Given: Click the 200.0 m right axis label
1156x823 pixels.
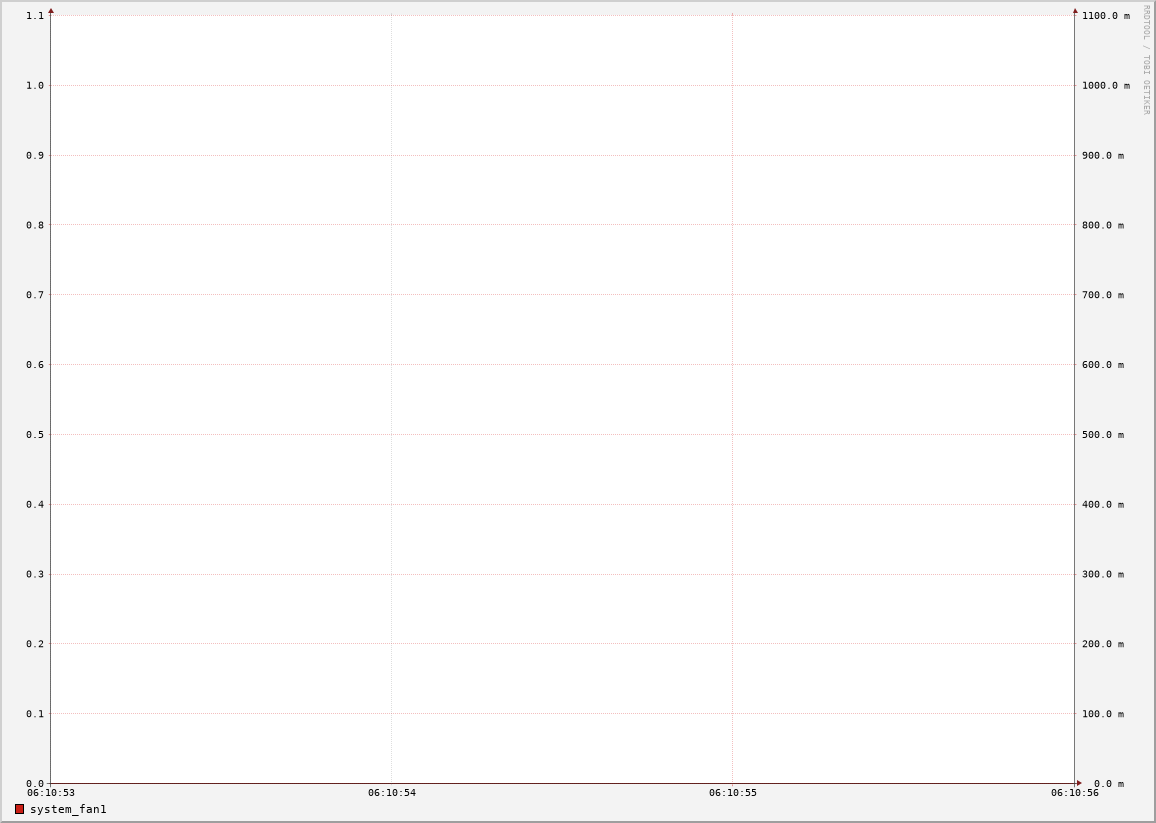Looking at the screenshot, I should tap(1102, 644).
